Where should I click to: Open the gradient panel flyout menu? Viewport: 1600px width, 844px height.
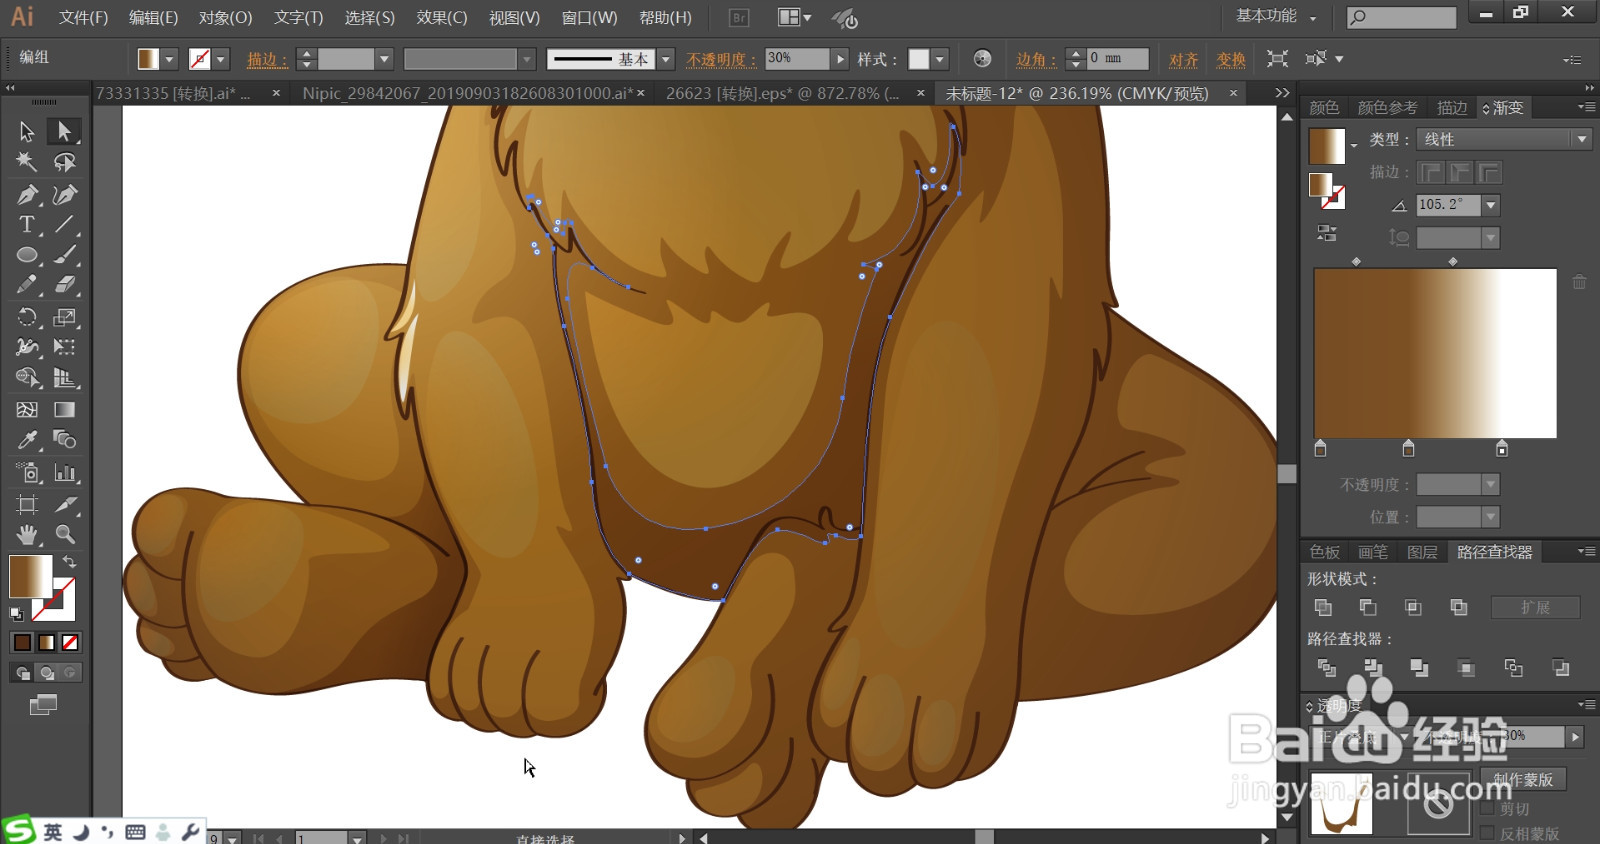click(x=1586, y=107)
